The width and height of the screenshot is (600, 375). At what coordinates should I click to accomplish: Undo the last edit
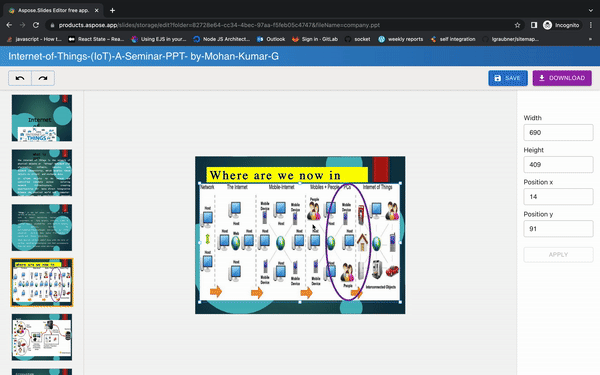pyautogui.click(x=20, y=78)
